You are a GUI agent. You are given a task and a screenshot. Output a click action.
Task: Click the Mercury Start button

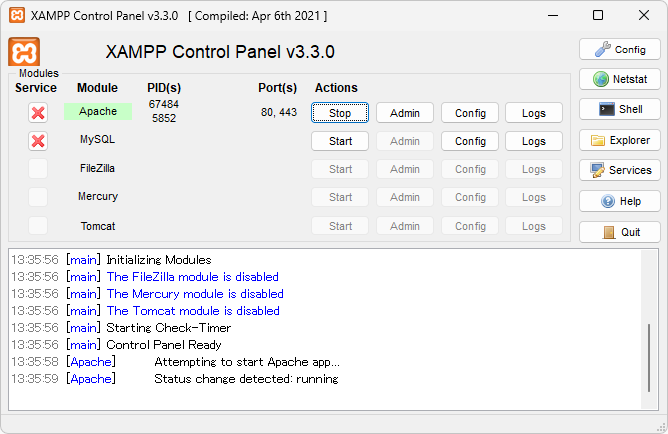tap(340, 197)
